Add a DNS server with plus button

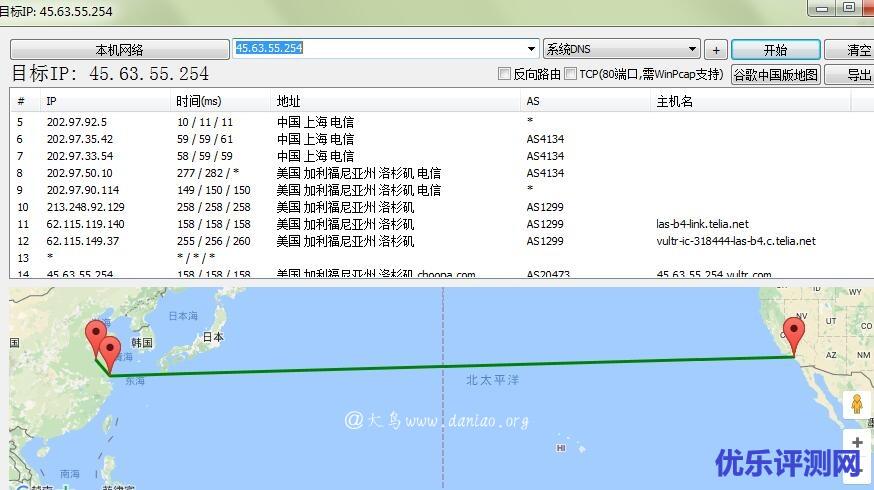tap(716, 50)
